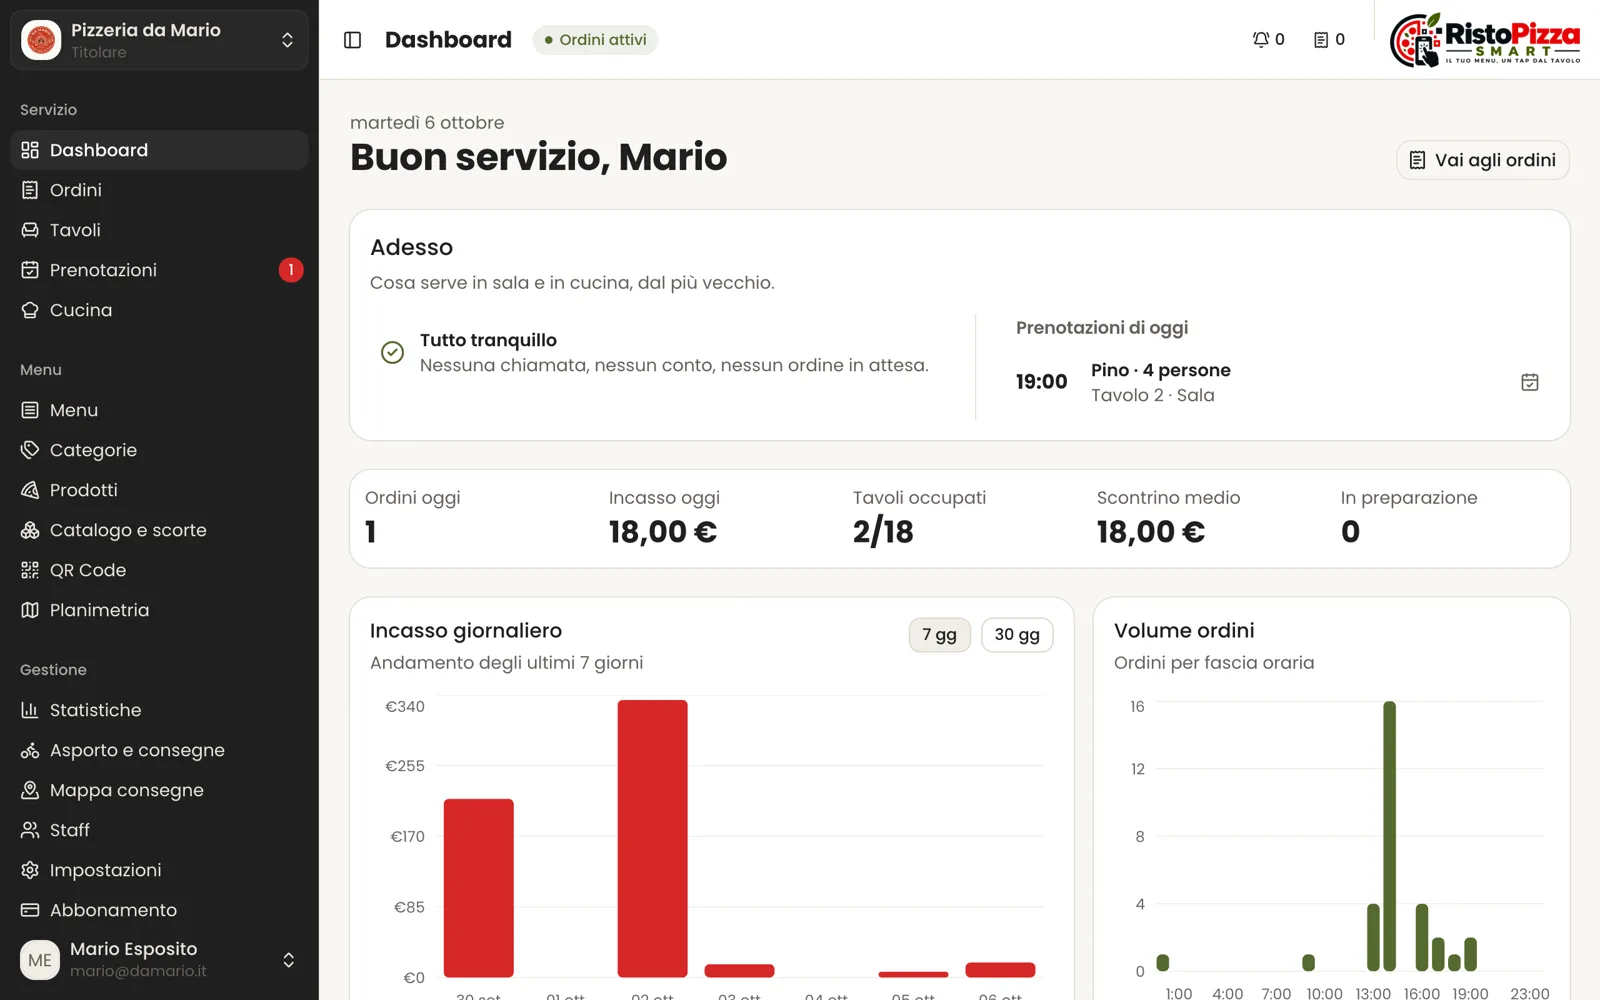Click the QR Code icon

click(x=30, y=570)
